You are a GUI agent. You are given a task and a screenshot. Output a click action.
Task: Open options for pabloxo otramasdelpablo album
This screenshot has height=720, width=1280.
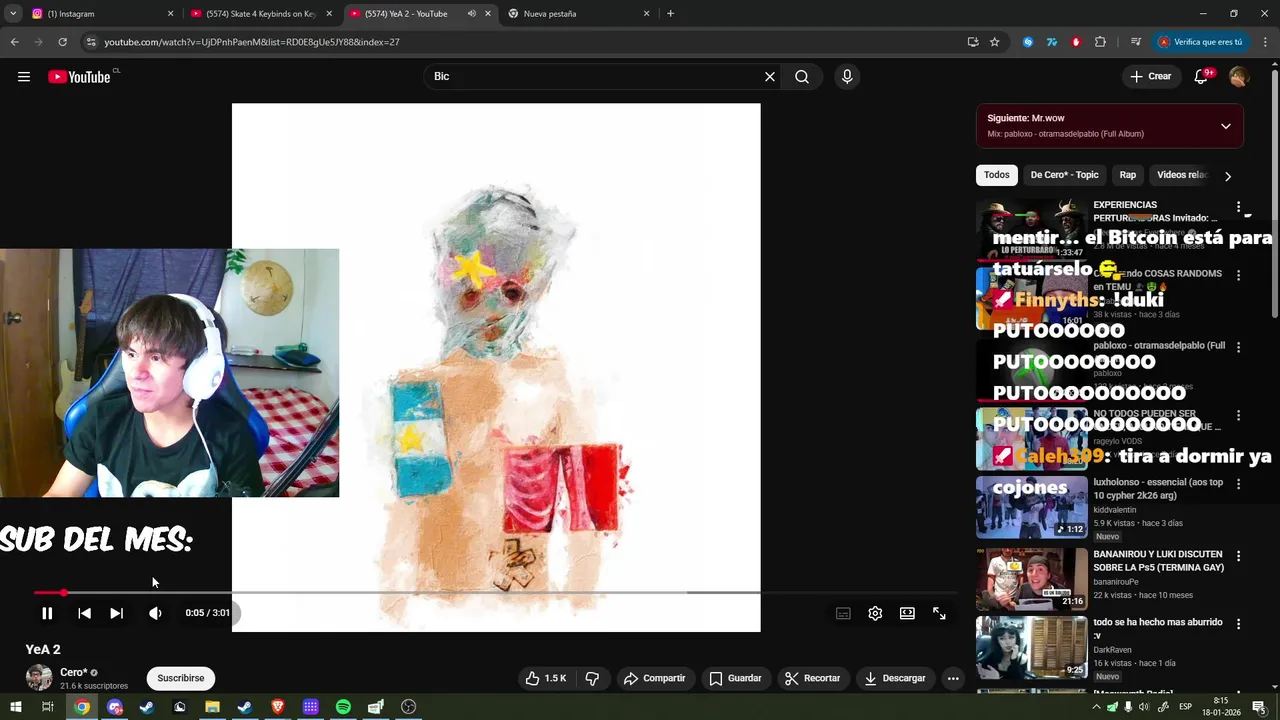click(1238, 347)
